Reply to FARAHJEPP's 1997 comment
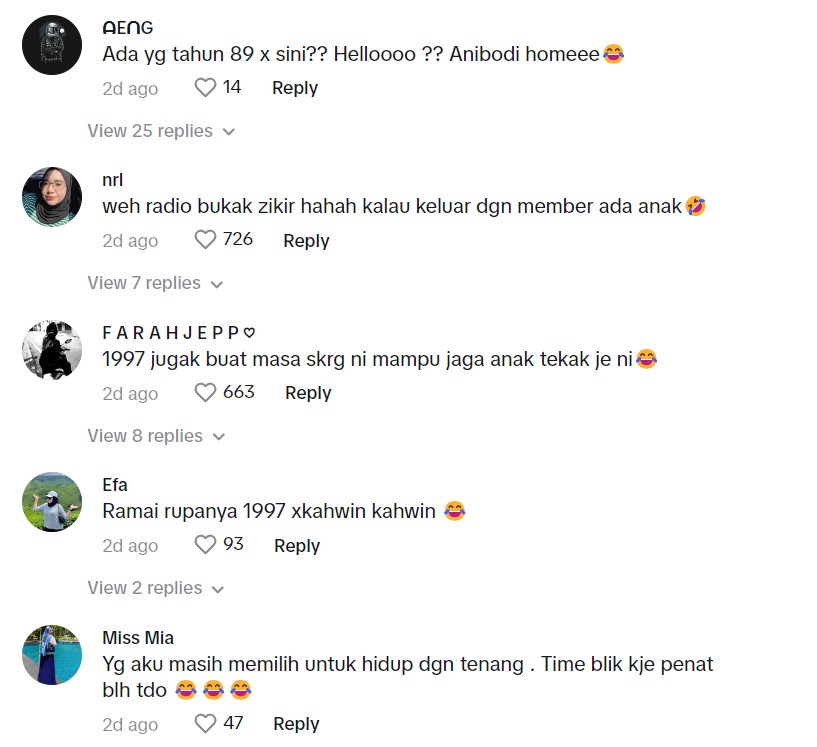Viewport: 817px width, 747px height. pyautogui.click(x=308, y=393)
